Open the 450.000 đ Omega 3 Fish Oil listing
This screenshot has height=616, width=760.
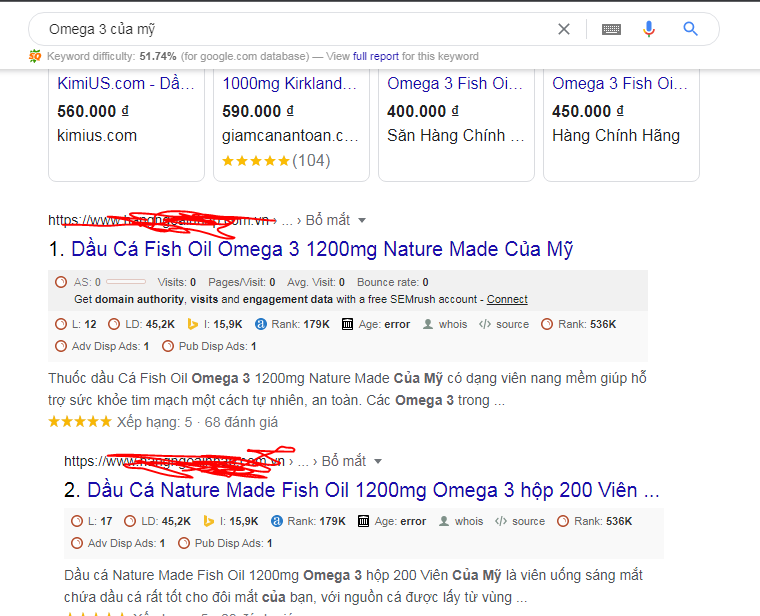[x=620, y=83]
